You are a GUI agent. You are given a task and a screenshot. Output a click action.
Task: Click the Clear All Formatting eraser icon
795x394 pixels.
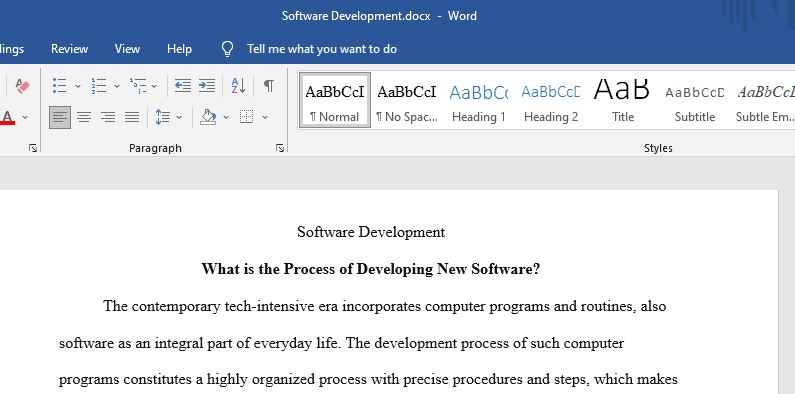(x=22, y=86)
